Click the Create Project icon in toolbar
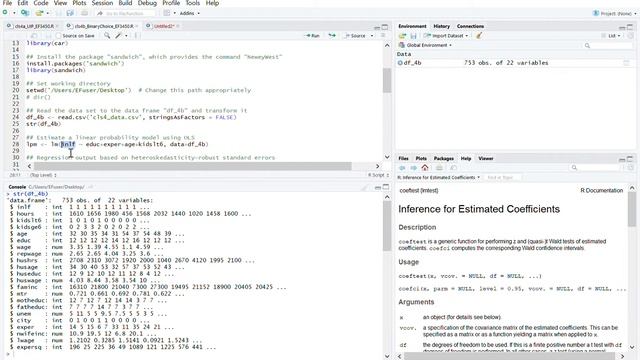The height and width of the screenshot is (360, 640). [x=25, y=13]
